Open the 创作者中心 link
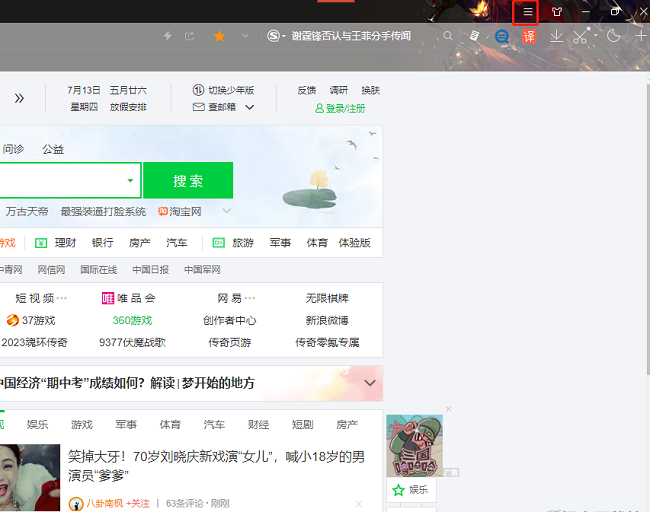The height and width of the screenshot is (512, 650). tap(230, 320)
